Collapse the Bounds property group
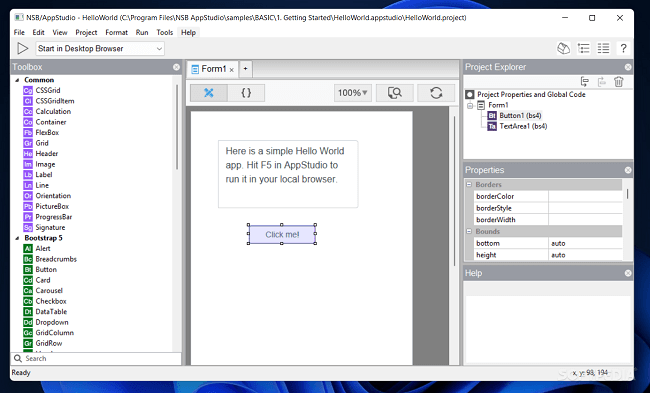650x393 pixels. point(469,231)
